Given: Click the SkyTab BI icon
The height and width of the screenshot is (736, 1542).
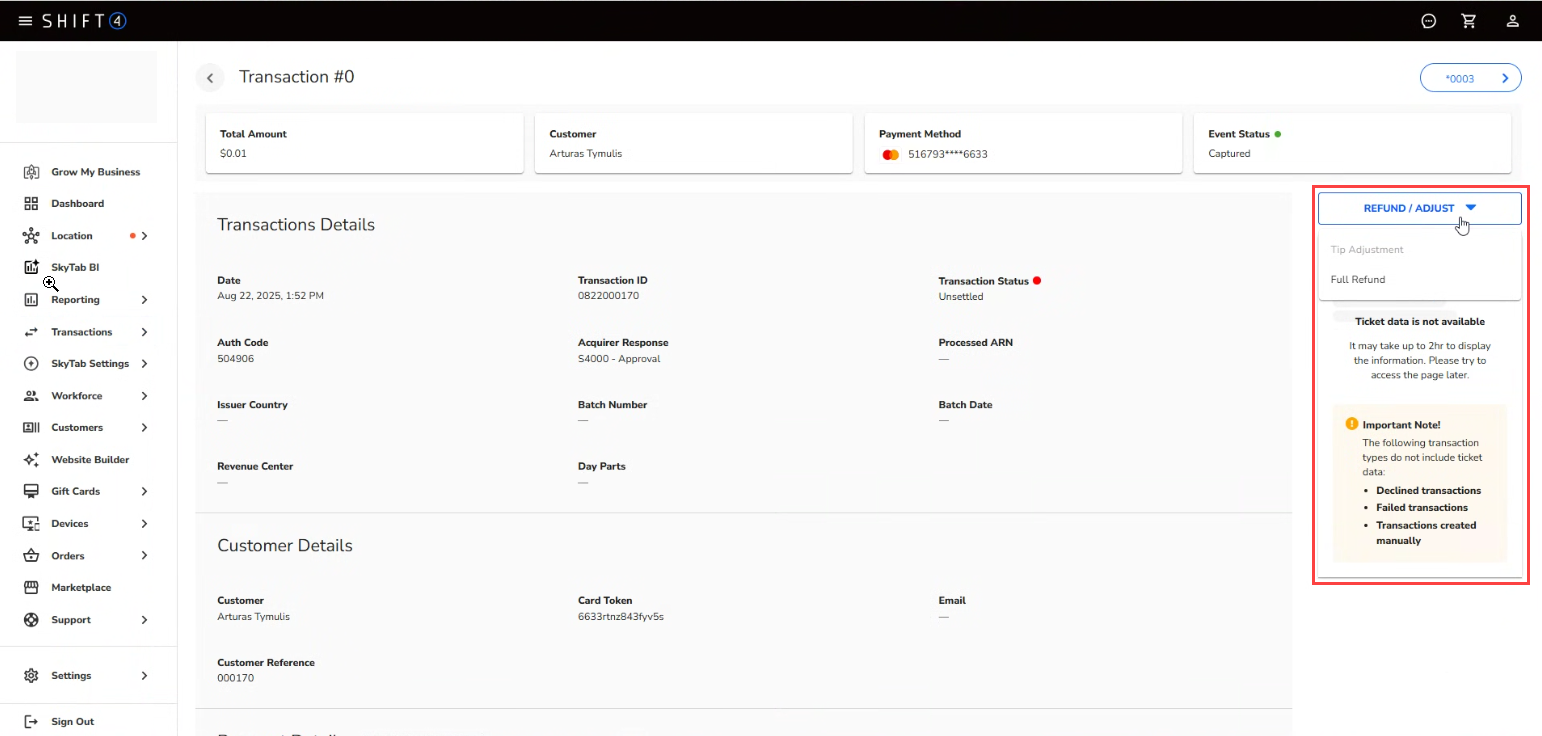Looking at the screenshot, I should coord(31,268).
